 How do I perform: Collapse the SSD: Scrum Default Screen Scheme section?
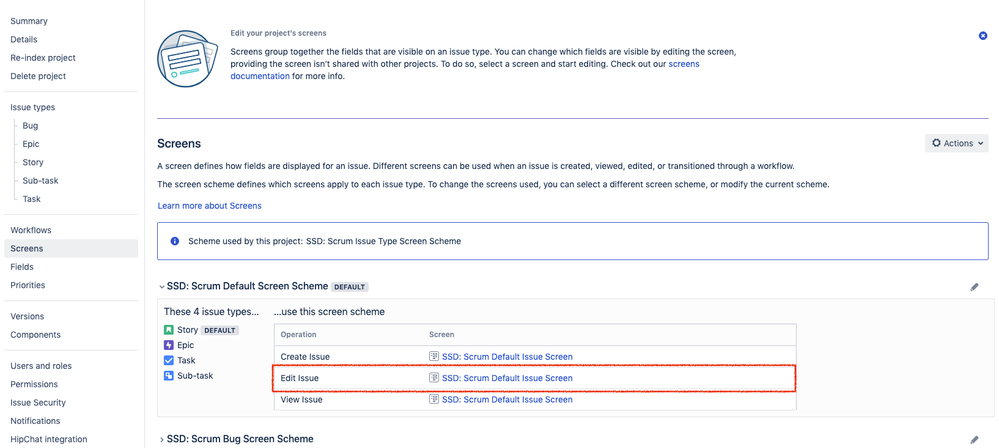pos(161,287)
